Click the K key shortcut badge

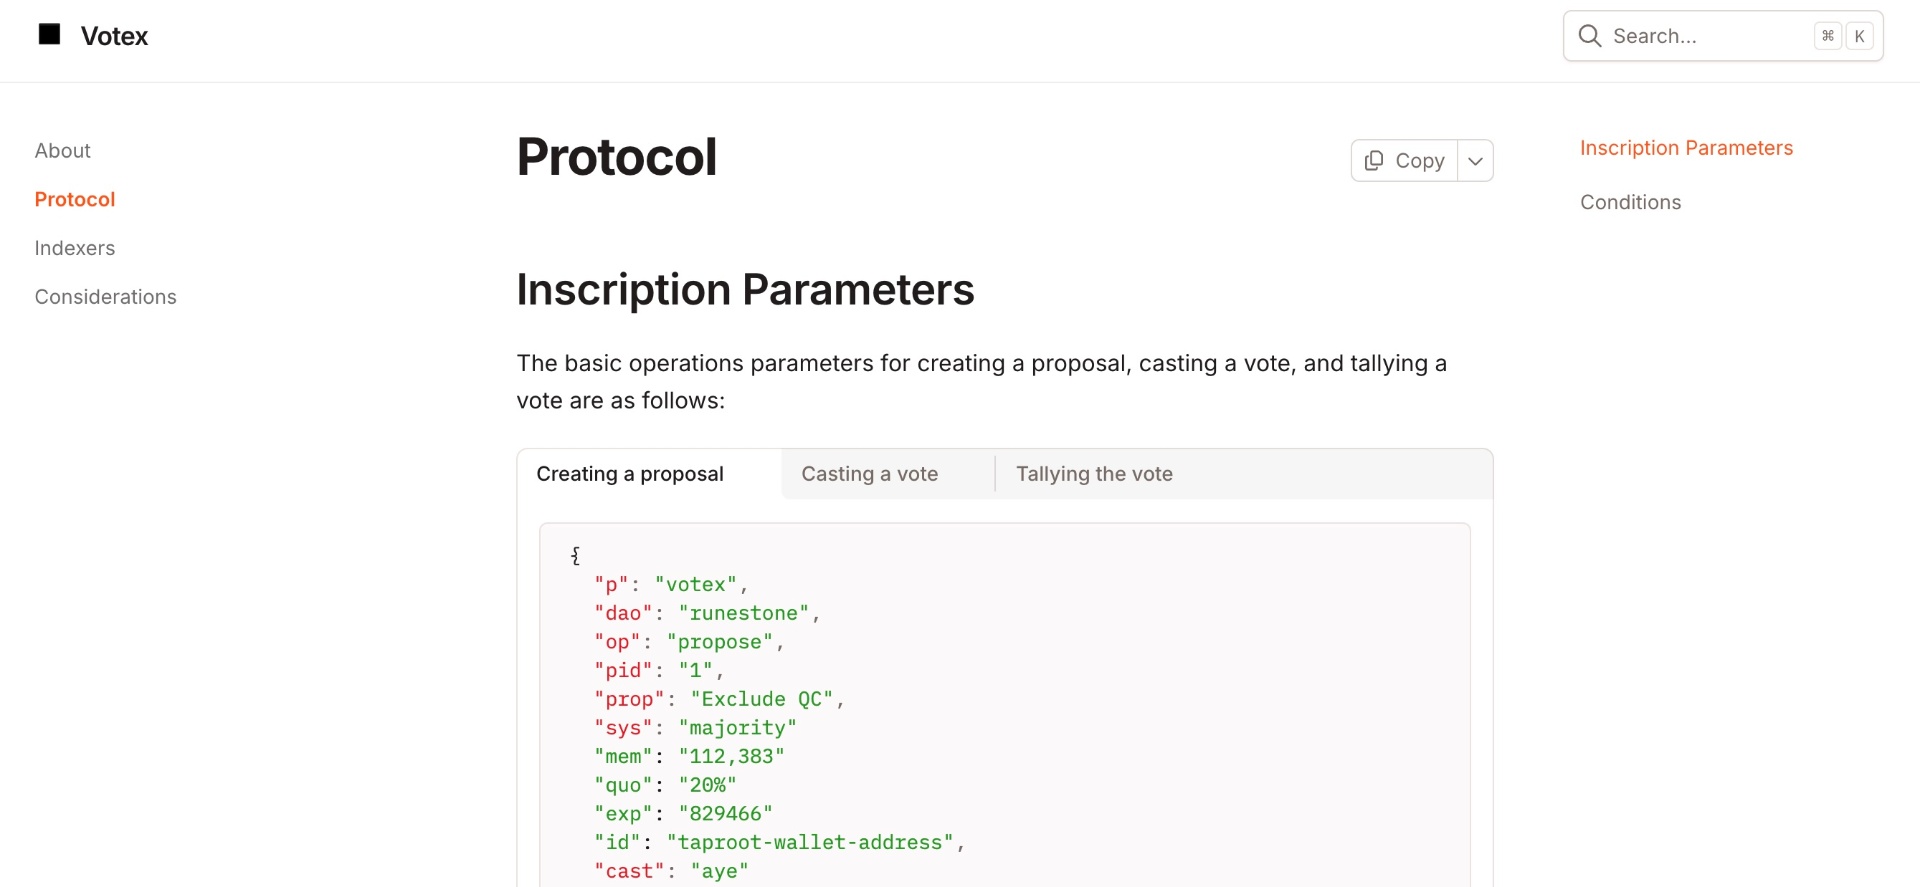(1859, 36)
